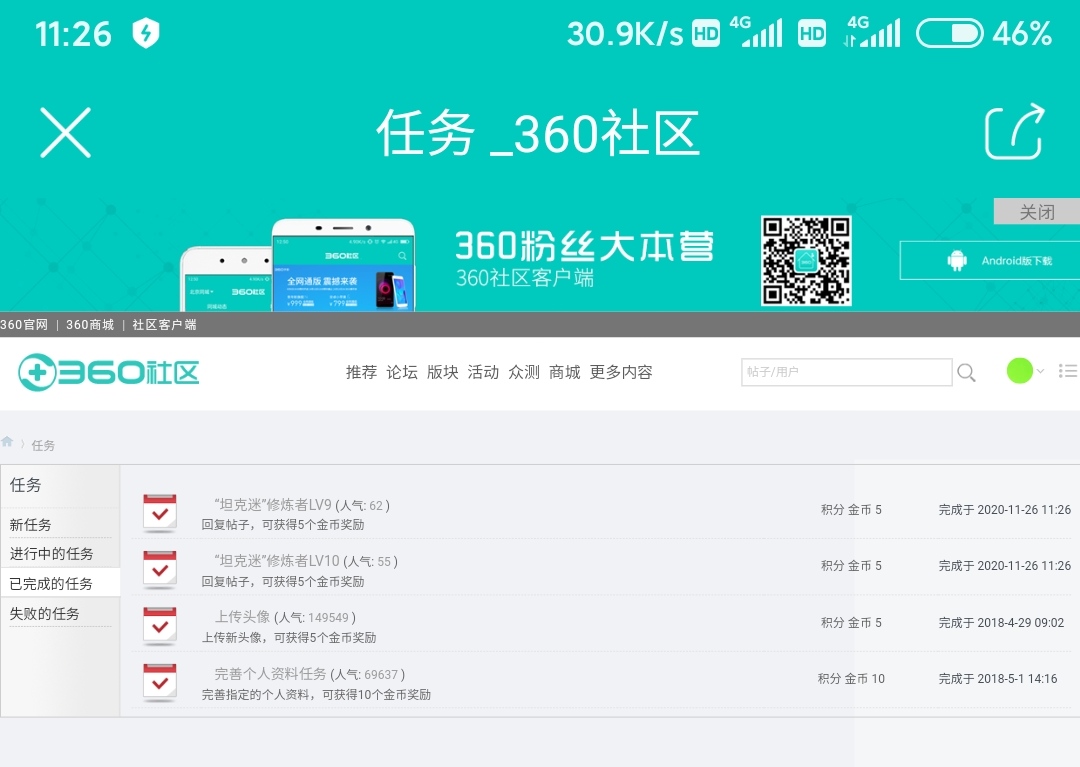Open the 上传头像 task title

(x=242, y=617)
